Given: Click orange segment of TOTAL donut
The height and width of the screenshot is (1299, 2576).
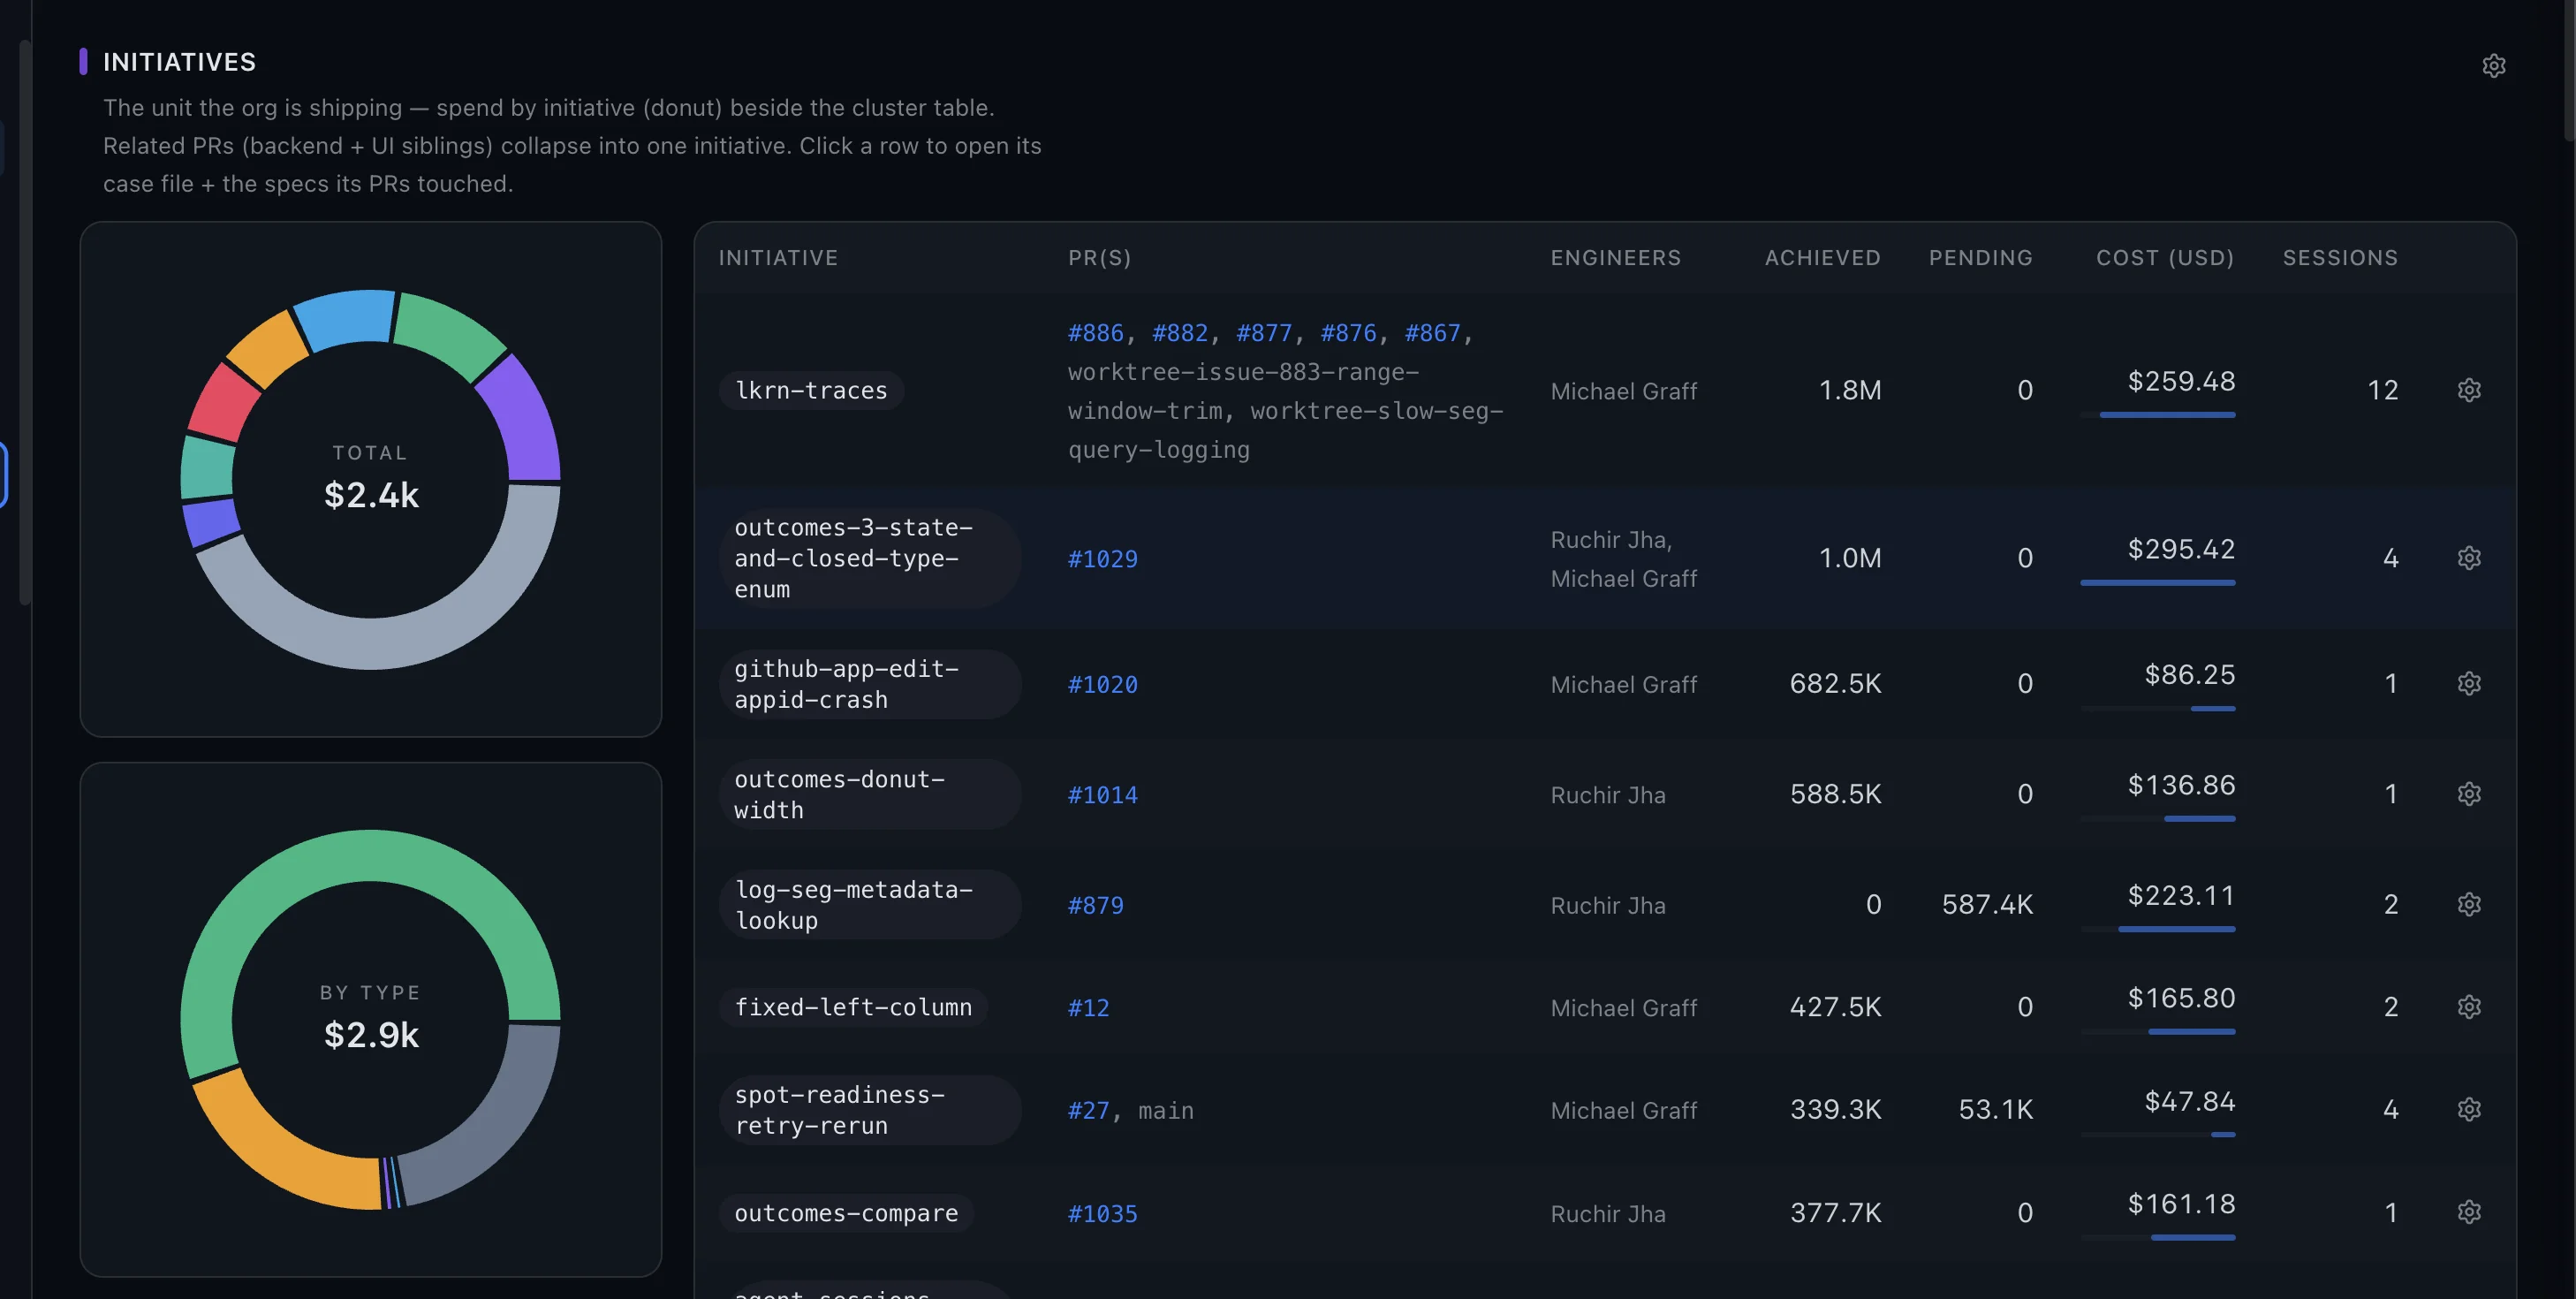Looking at the screenshot, I should (267, 351).
